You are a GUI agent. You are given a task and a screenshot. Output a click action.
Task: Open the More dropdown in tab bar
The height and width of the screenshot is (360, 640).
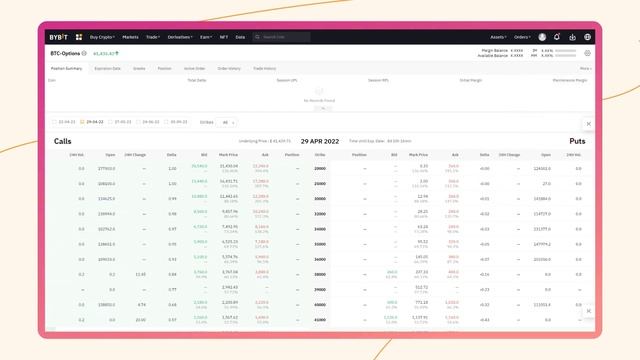tap(585, 69)
